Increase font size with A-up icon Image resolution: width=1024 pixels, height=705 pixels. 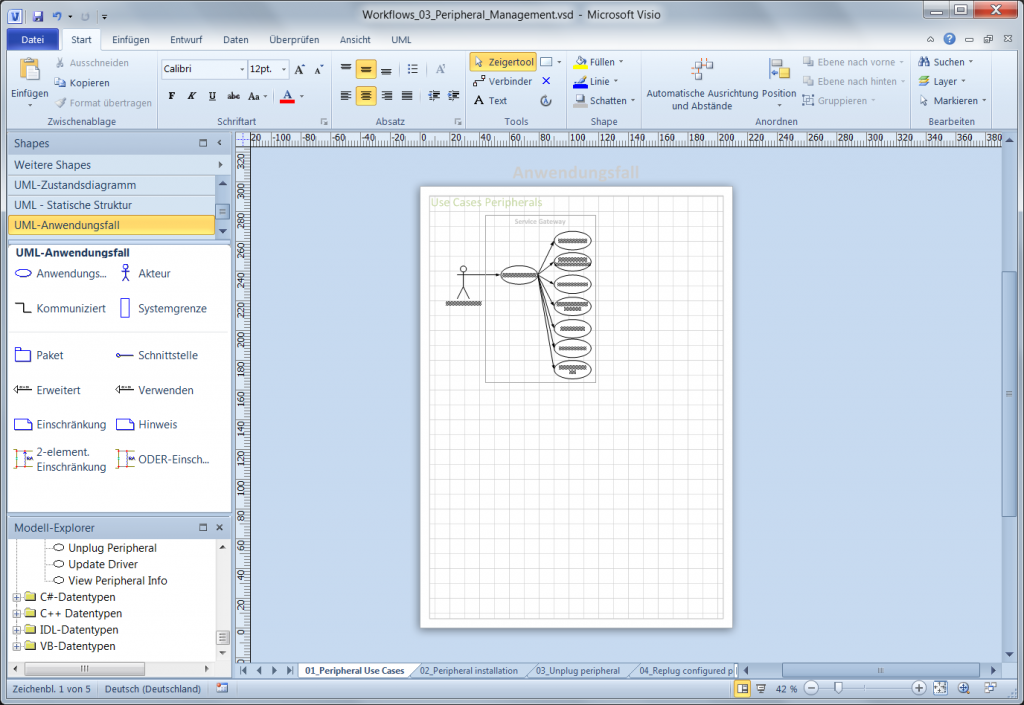[x=300, y=69]
